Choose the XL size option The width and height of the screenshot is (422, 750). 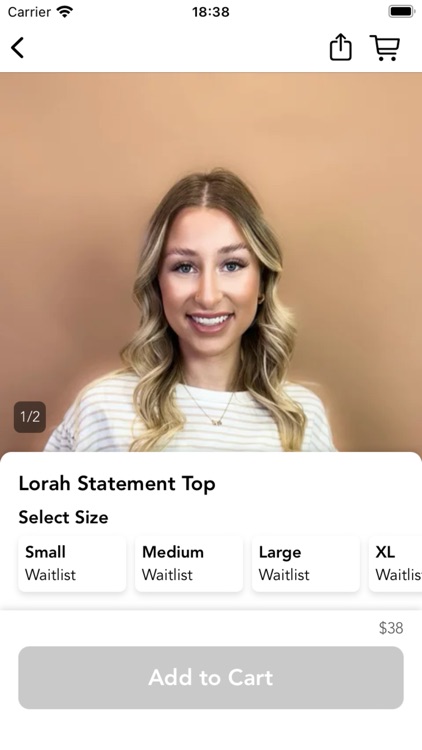(x=396, y=563)
